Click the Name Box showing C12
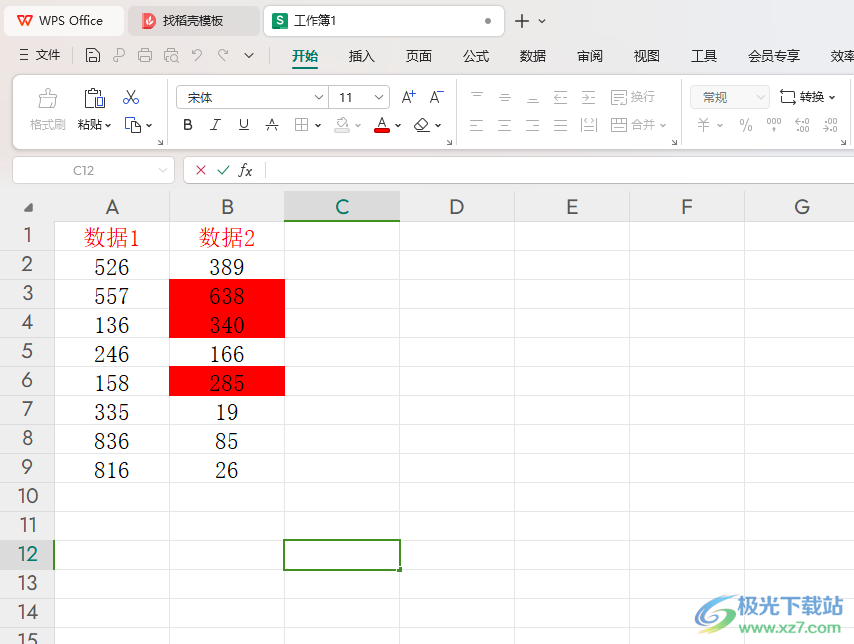 [93, 171]
